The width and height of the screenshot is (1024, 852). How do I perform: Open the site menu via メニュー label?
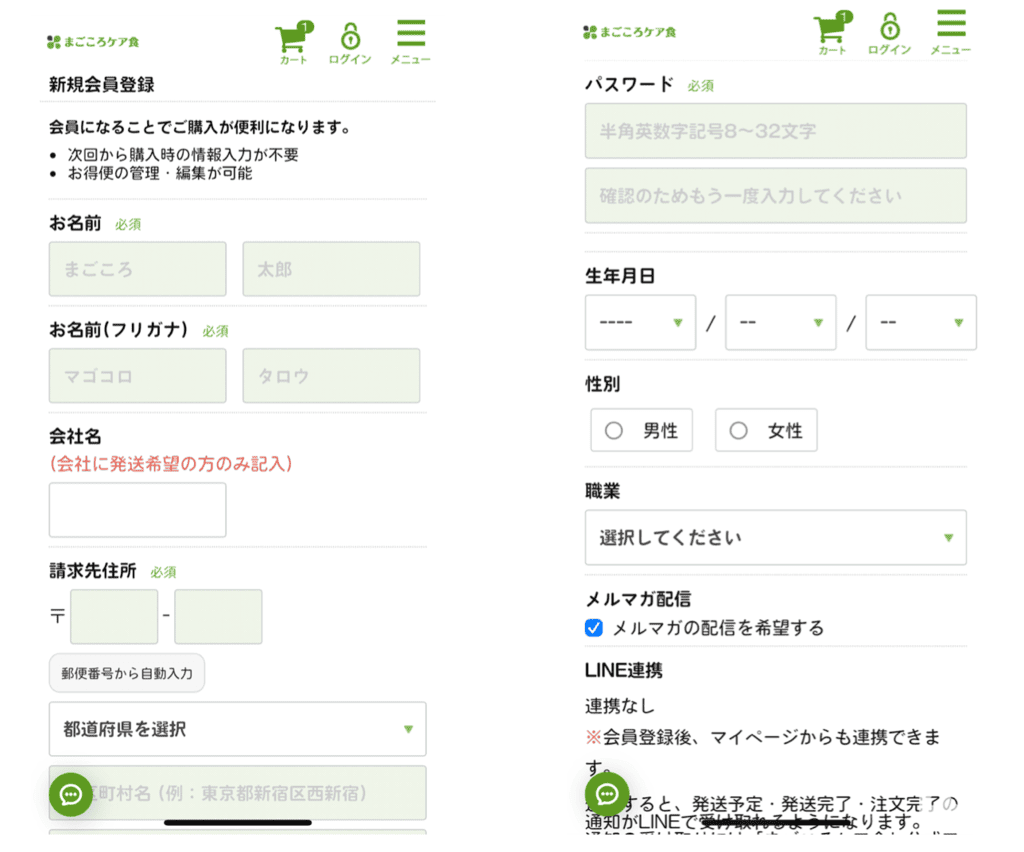coord(409,57)
